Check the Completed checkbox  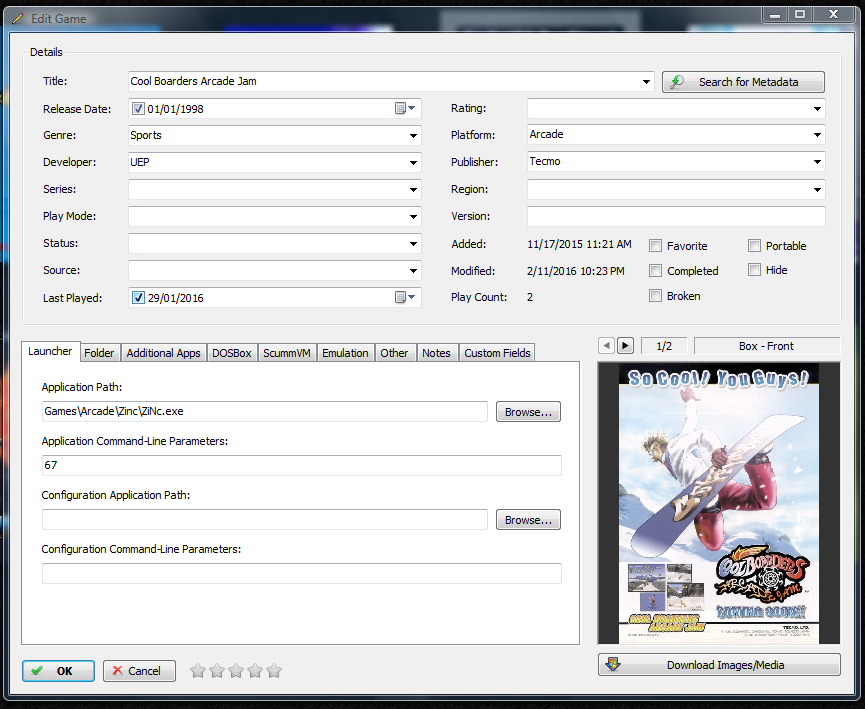tap(655, 271)
